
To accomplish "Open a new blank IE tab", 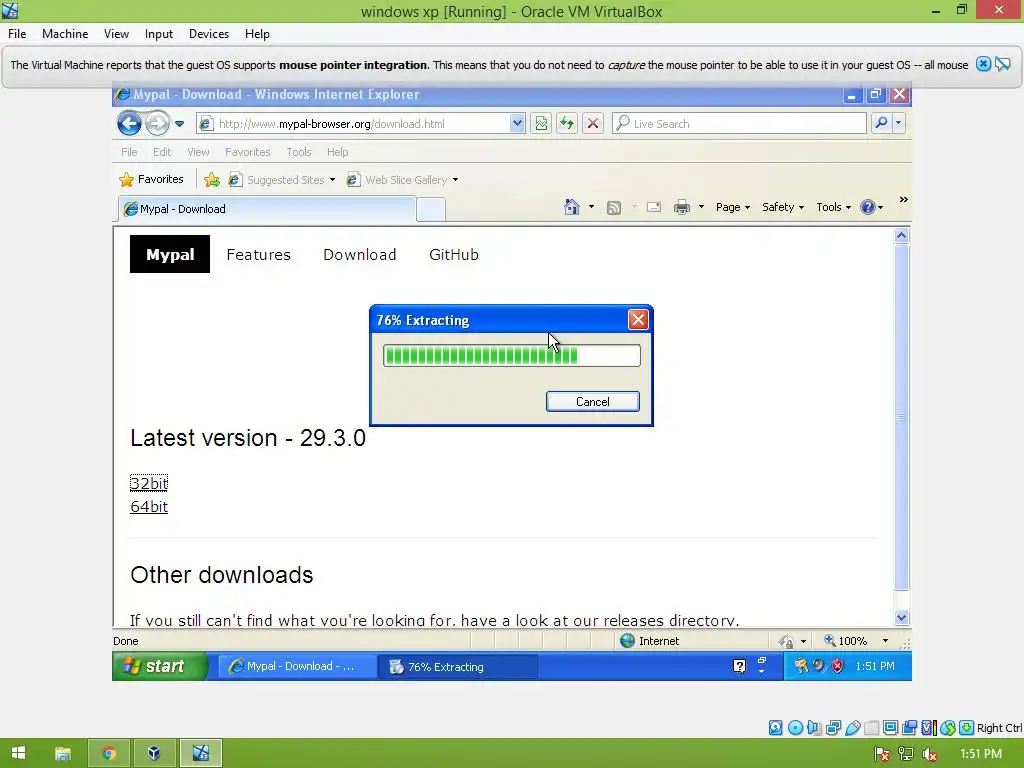I will tap(430, 209).
